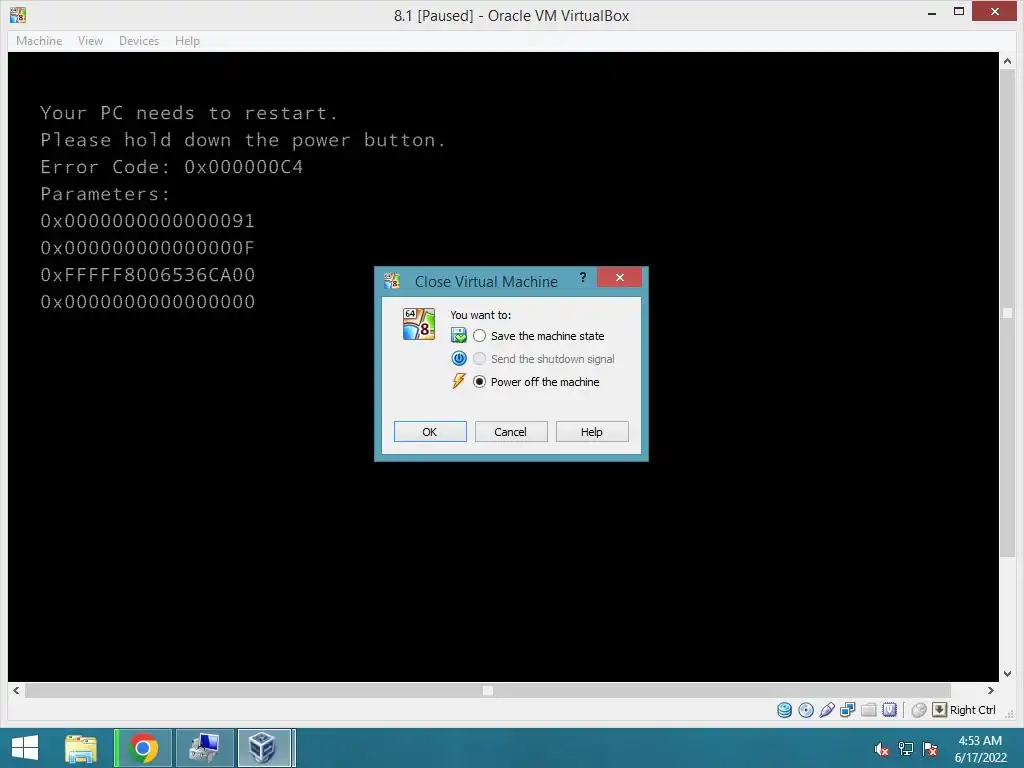The width and height of the screenshot is (1024, 768).
Task: Click Cancel in Close Virtual Machine dialog
Action: click(x=511, y=432)
